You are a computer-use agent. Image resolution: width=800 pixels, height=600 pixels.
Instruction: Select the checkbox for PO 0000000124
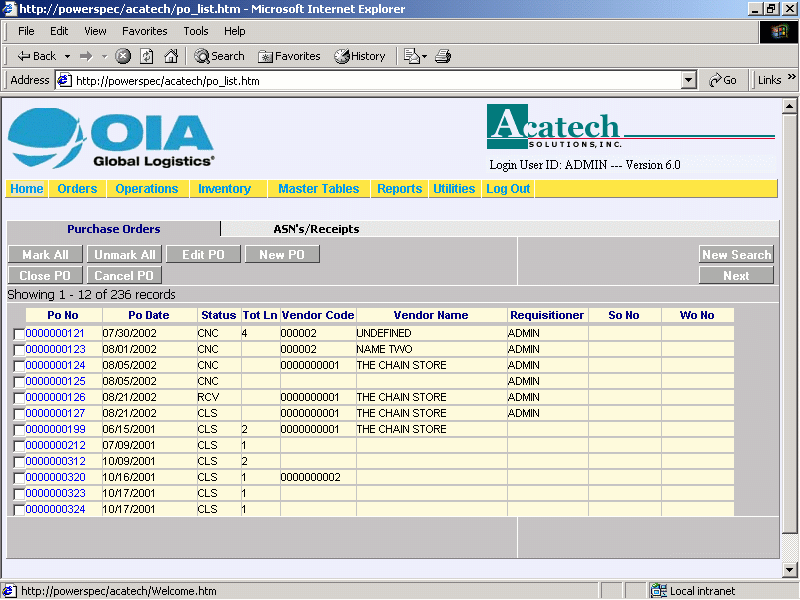(x=19, y=366)
